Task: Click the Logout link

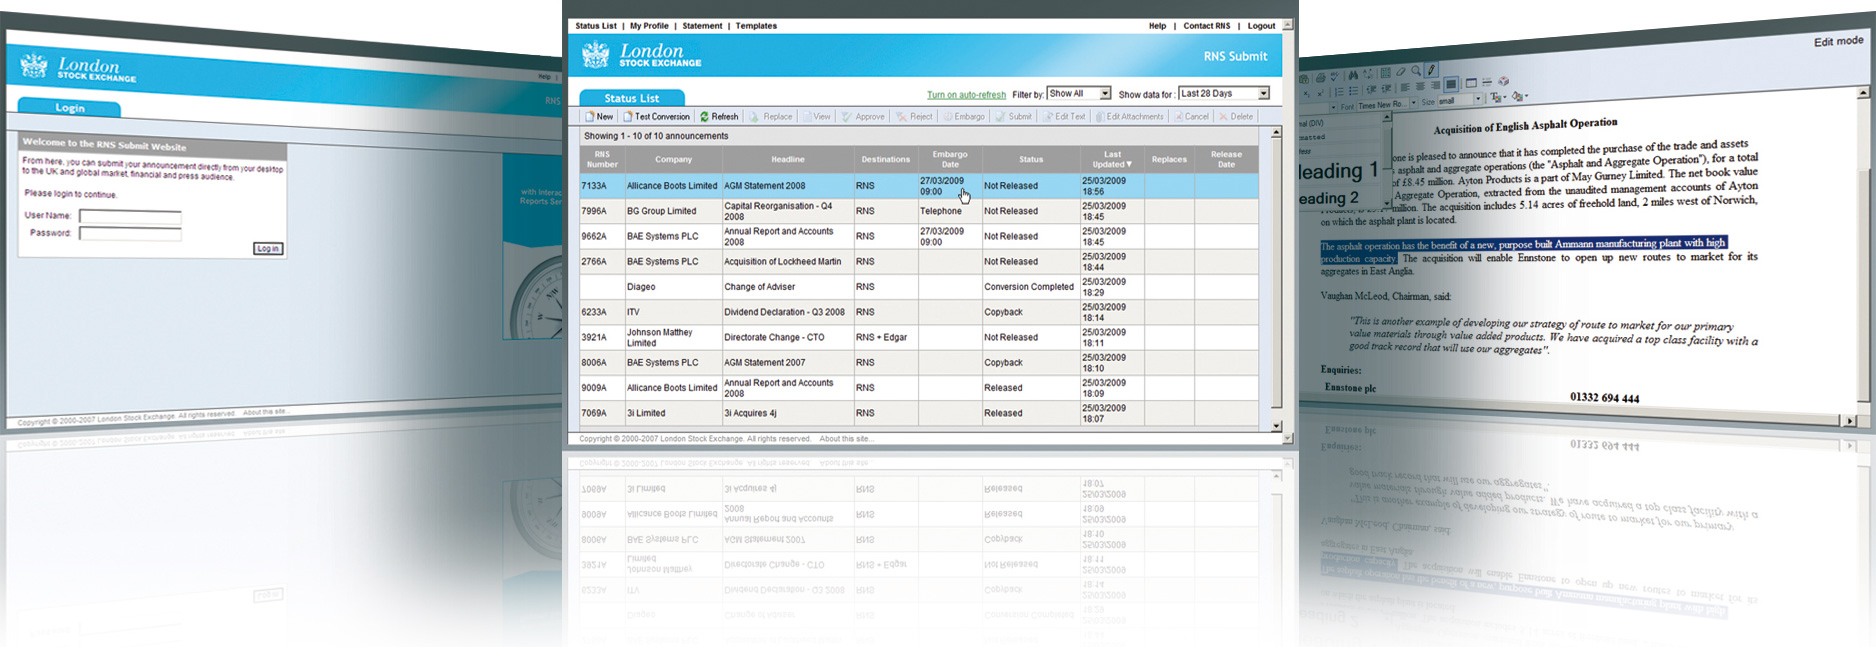Action: tap(1261, 26)
